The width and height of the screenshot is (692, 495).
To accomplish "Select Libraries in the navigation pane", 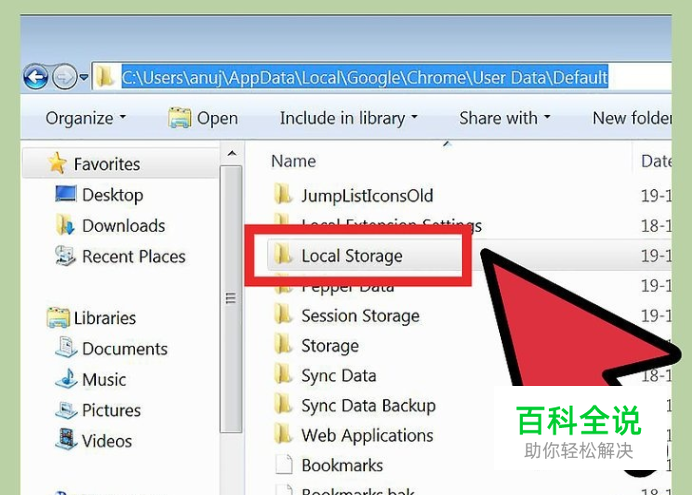I will click(91, 318).
